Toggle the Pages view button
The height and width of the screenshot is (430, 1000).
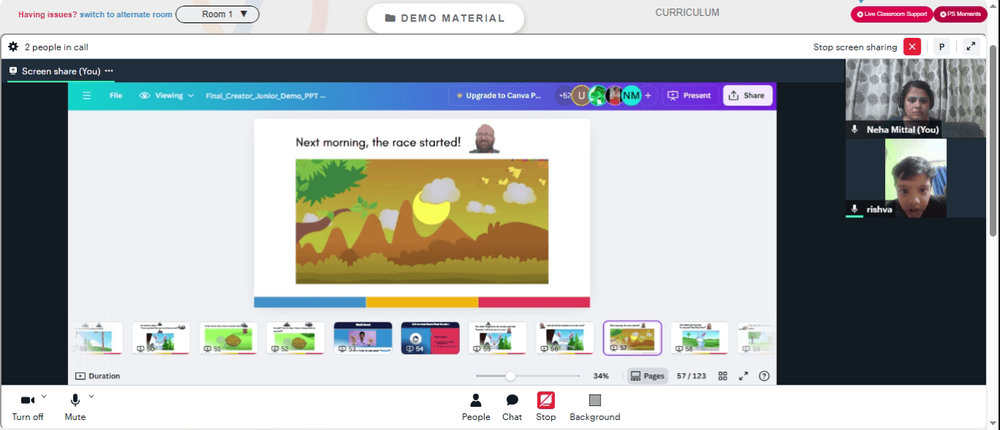[647, 376]
